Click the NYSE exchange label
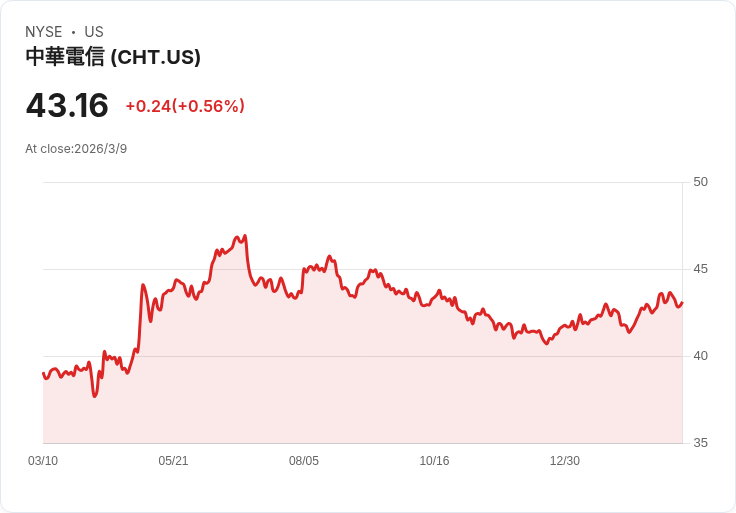The height and width of the screenshot is (513, 736). (x=43, y=32)
